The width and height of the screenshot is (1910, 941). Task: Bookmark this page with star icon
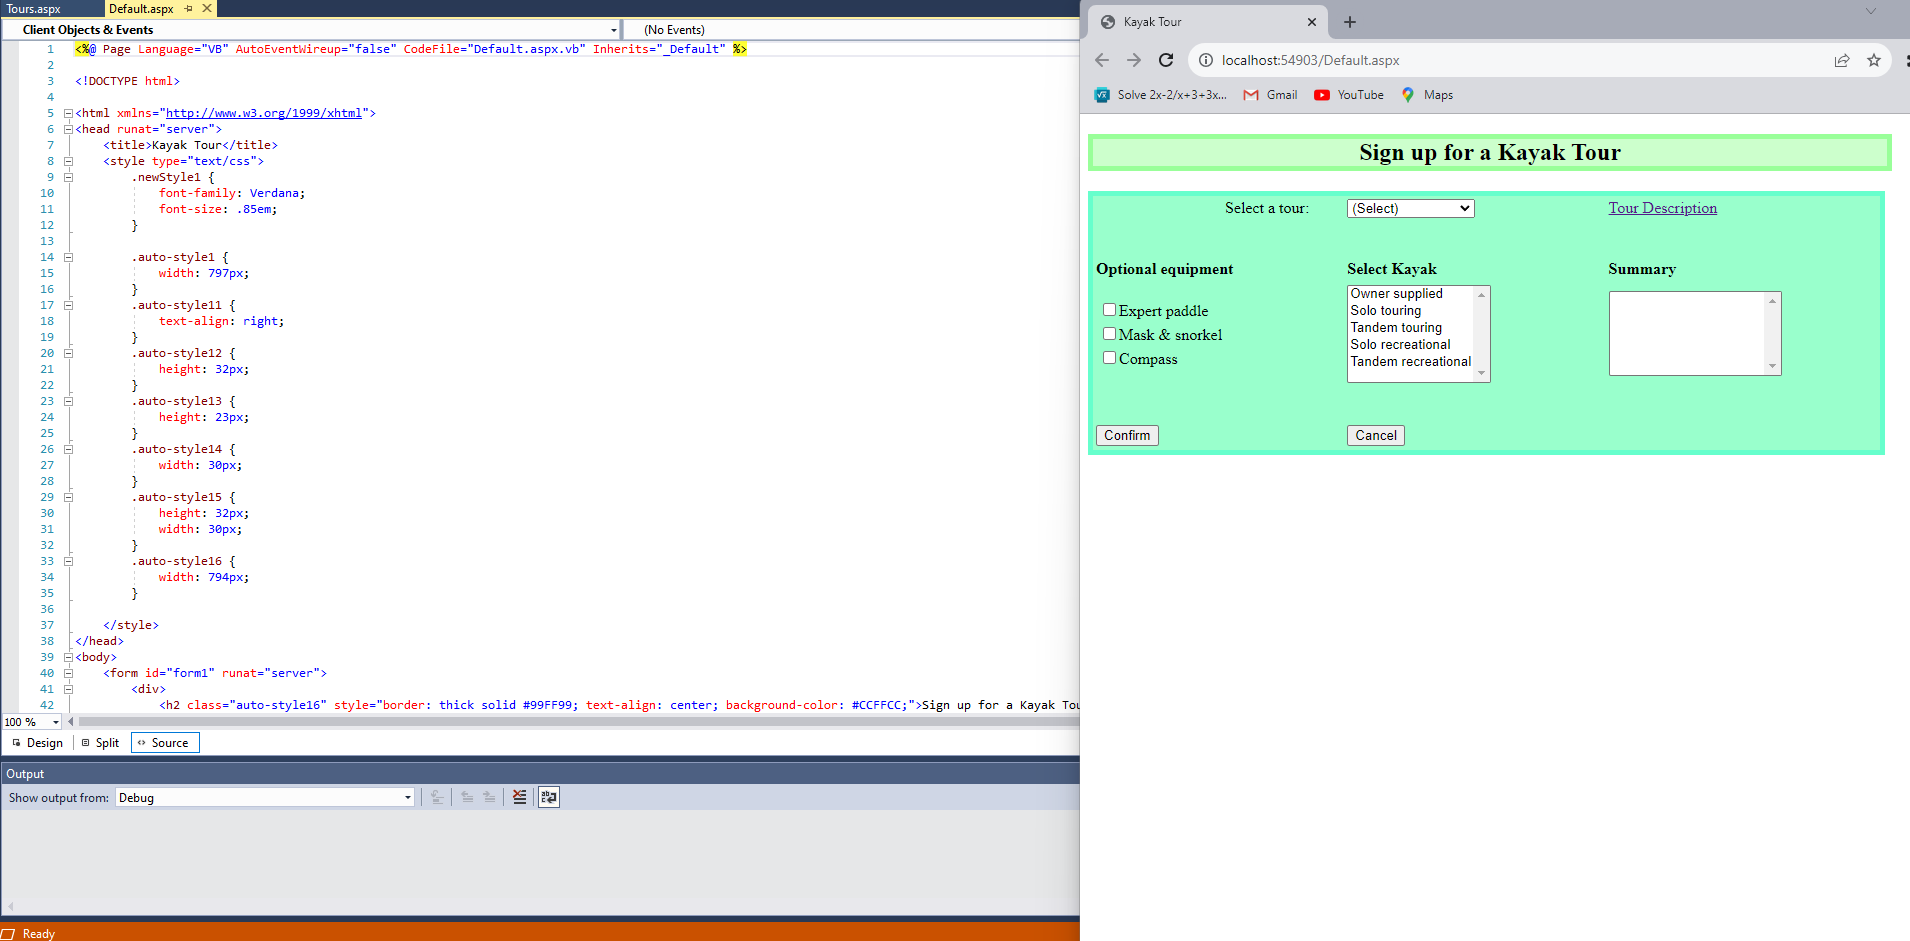(1874, 60)
